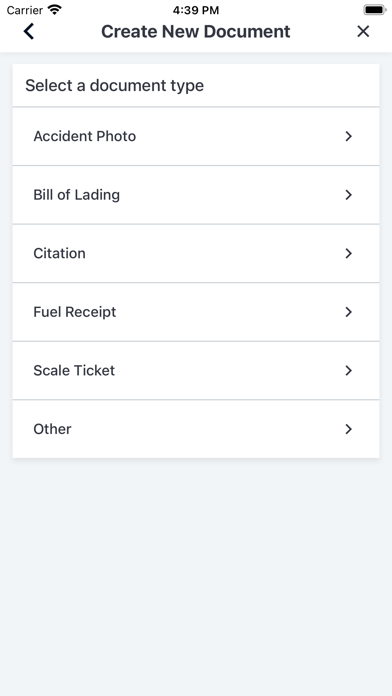Choose Scale Ticket document type
The image size is (392, 696).
click(196, 371)
